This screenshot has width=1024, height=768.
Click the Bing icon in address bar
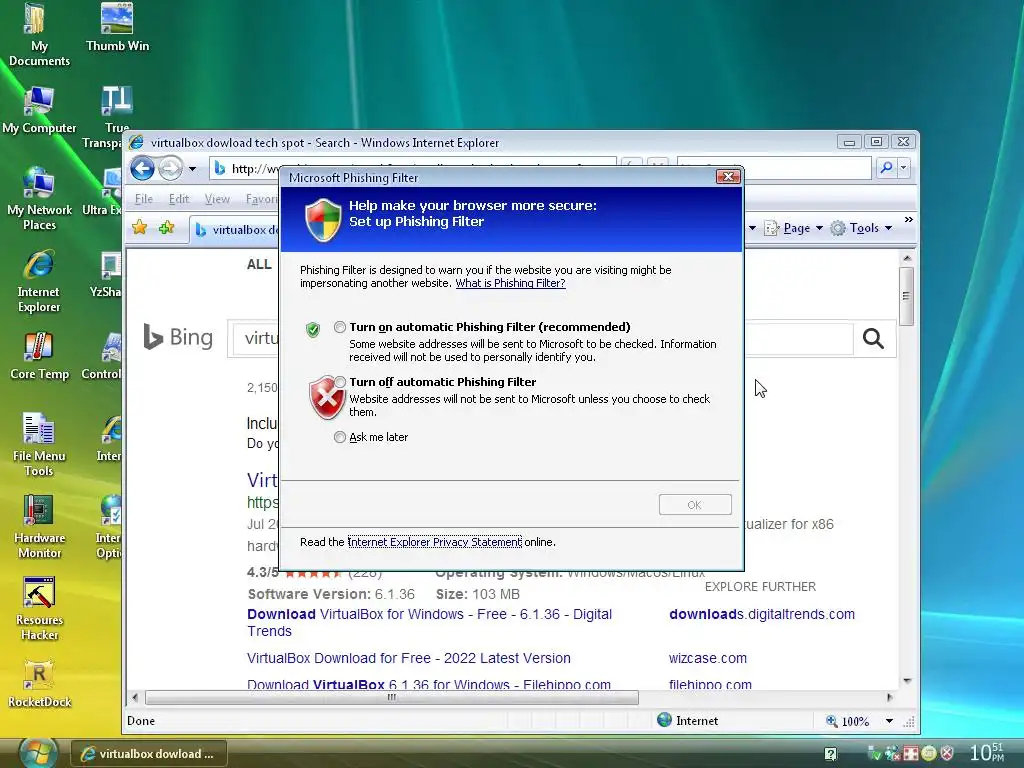220,168
